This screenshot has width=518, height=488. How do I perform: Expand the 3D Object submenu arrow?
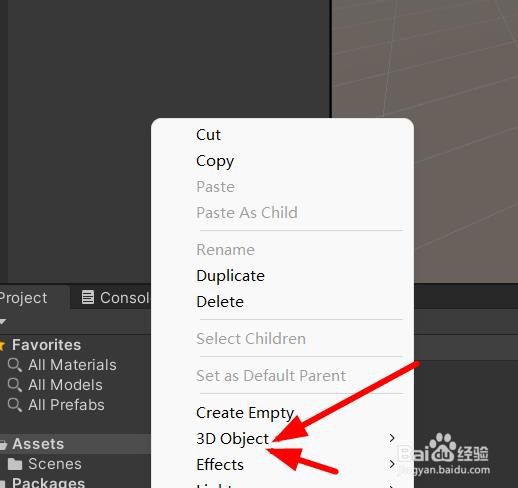pos(392,438)
